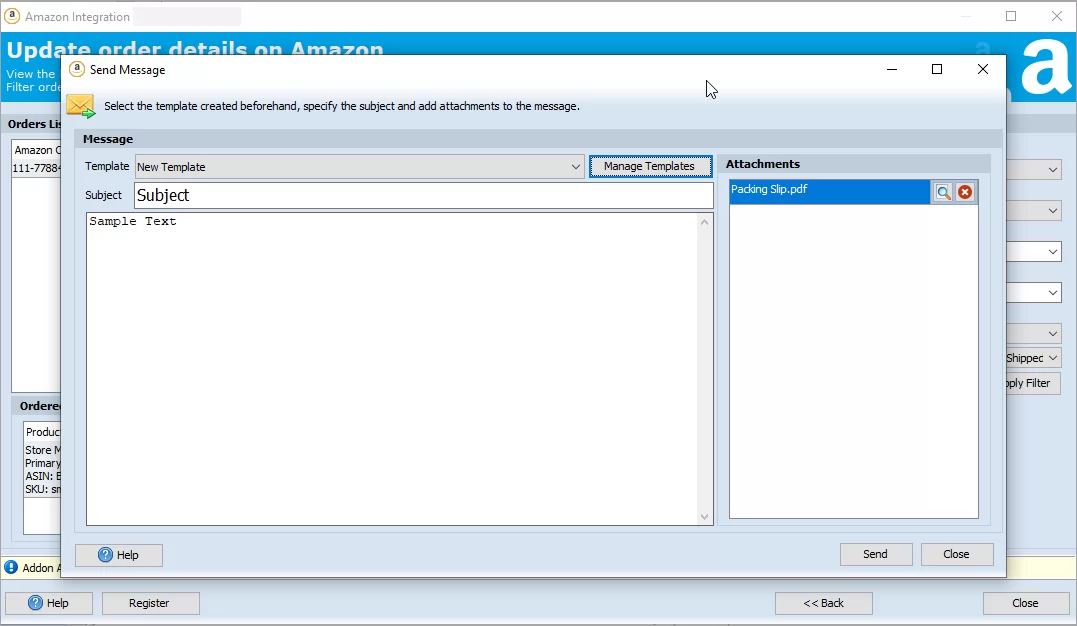Open Help from the Send Message dialog
This screenshot has width=1077, height=626.
coord(118,554)
